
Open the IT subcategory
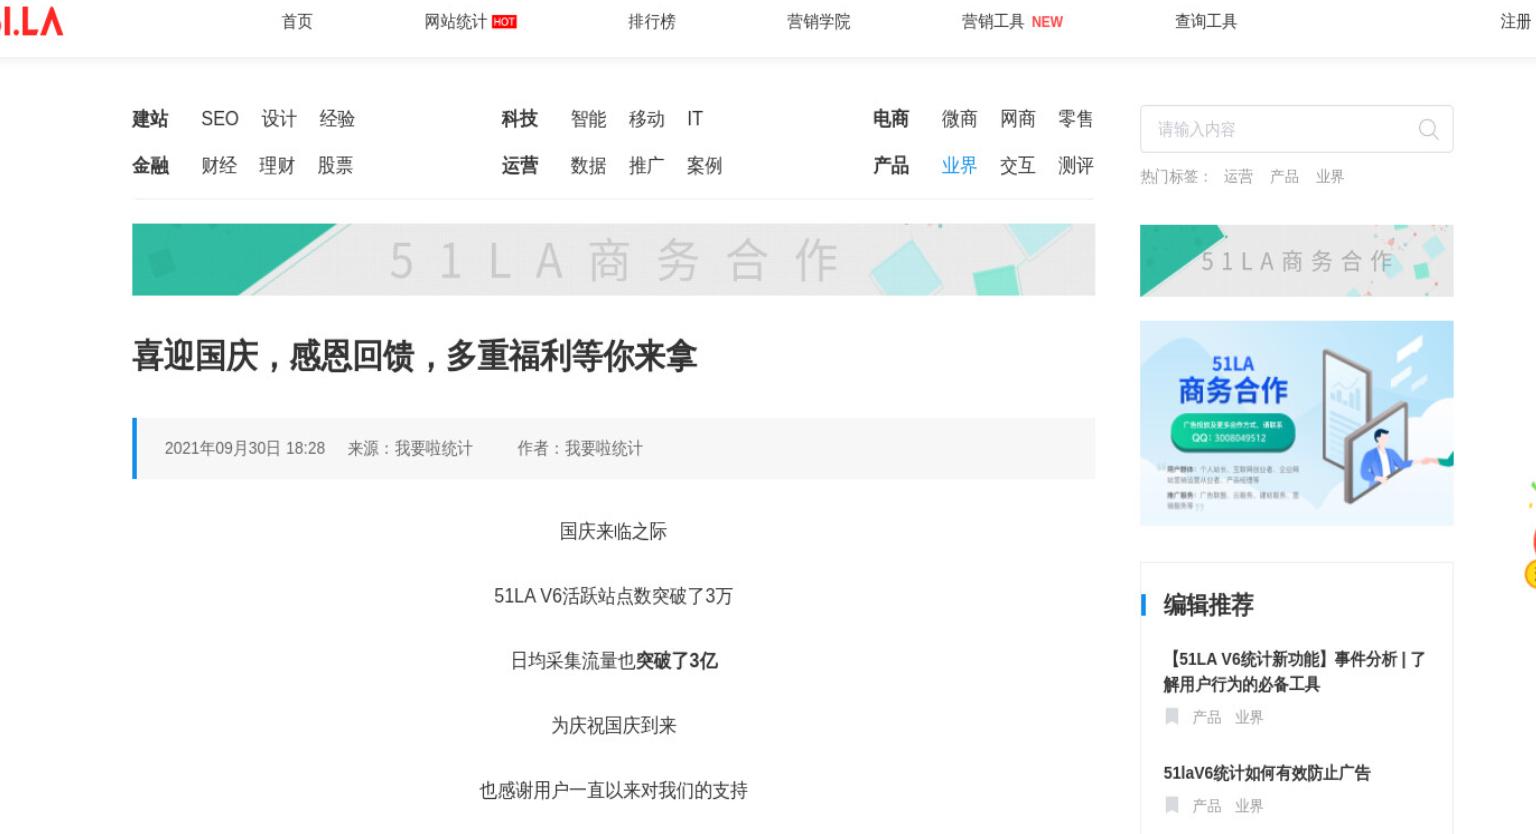pos(695,119)
